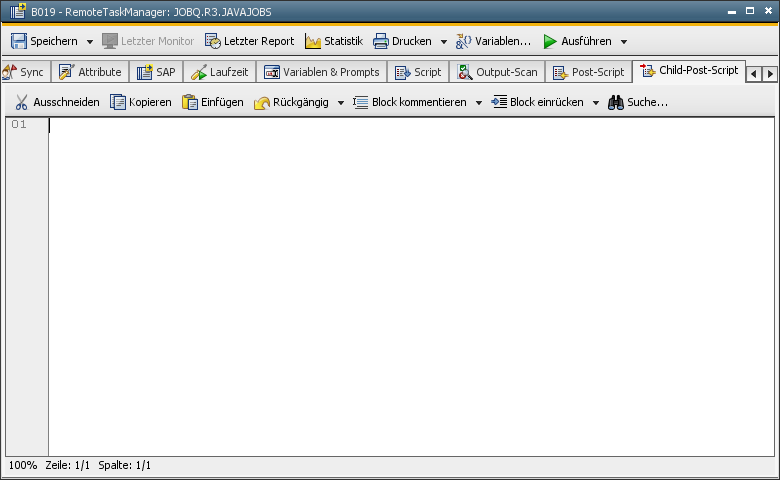
Task: Click line number 01 in gutter
Action: (19, 124)
